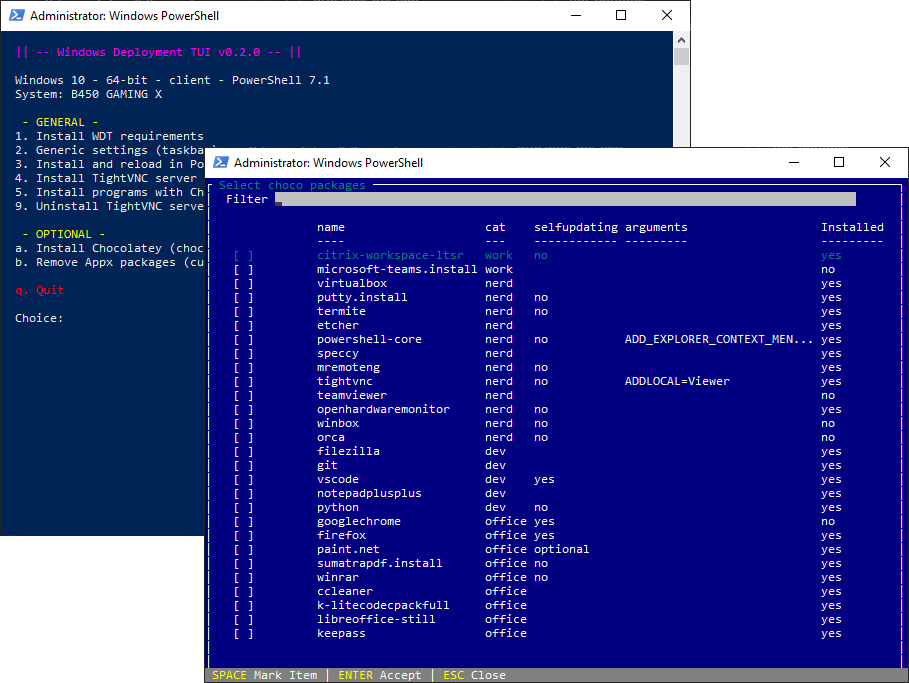Screen dimensions: 909x683
Task: Mark the googlechrome checkbox
Action: 243,522
